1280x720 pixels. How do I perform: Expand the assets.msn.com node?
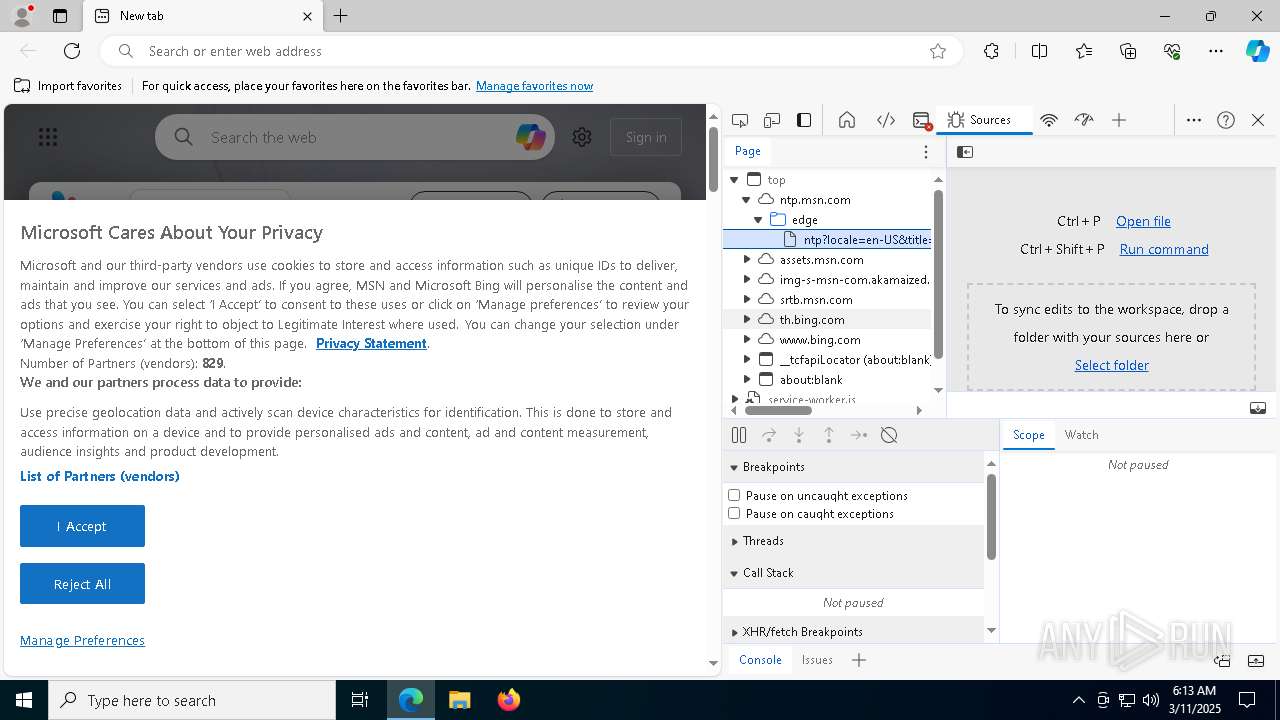[x=746, y=260]
